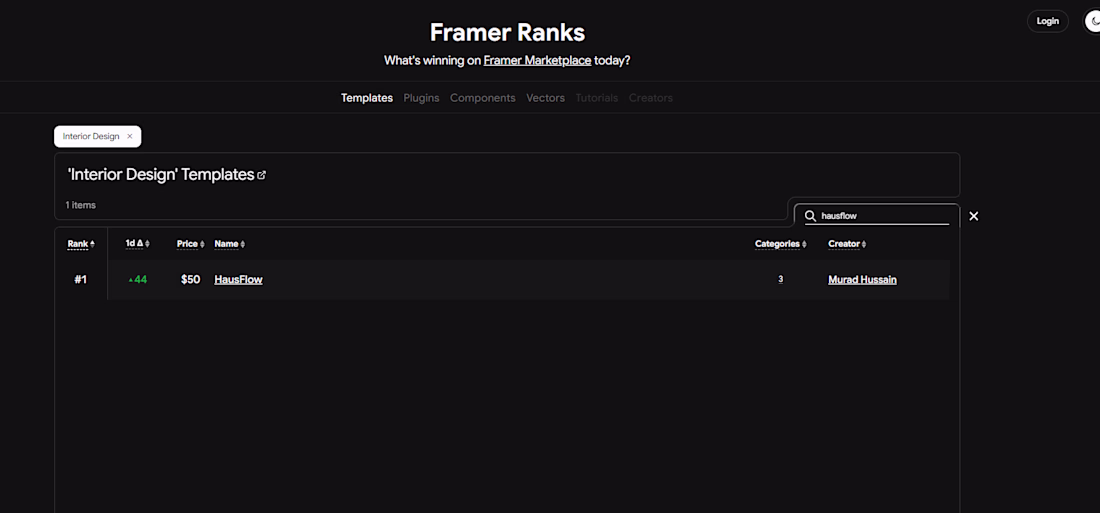Switch to the Templates tab

click(x=367, y=98)
